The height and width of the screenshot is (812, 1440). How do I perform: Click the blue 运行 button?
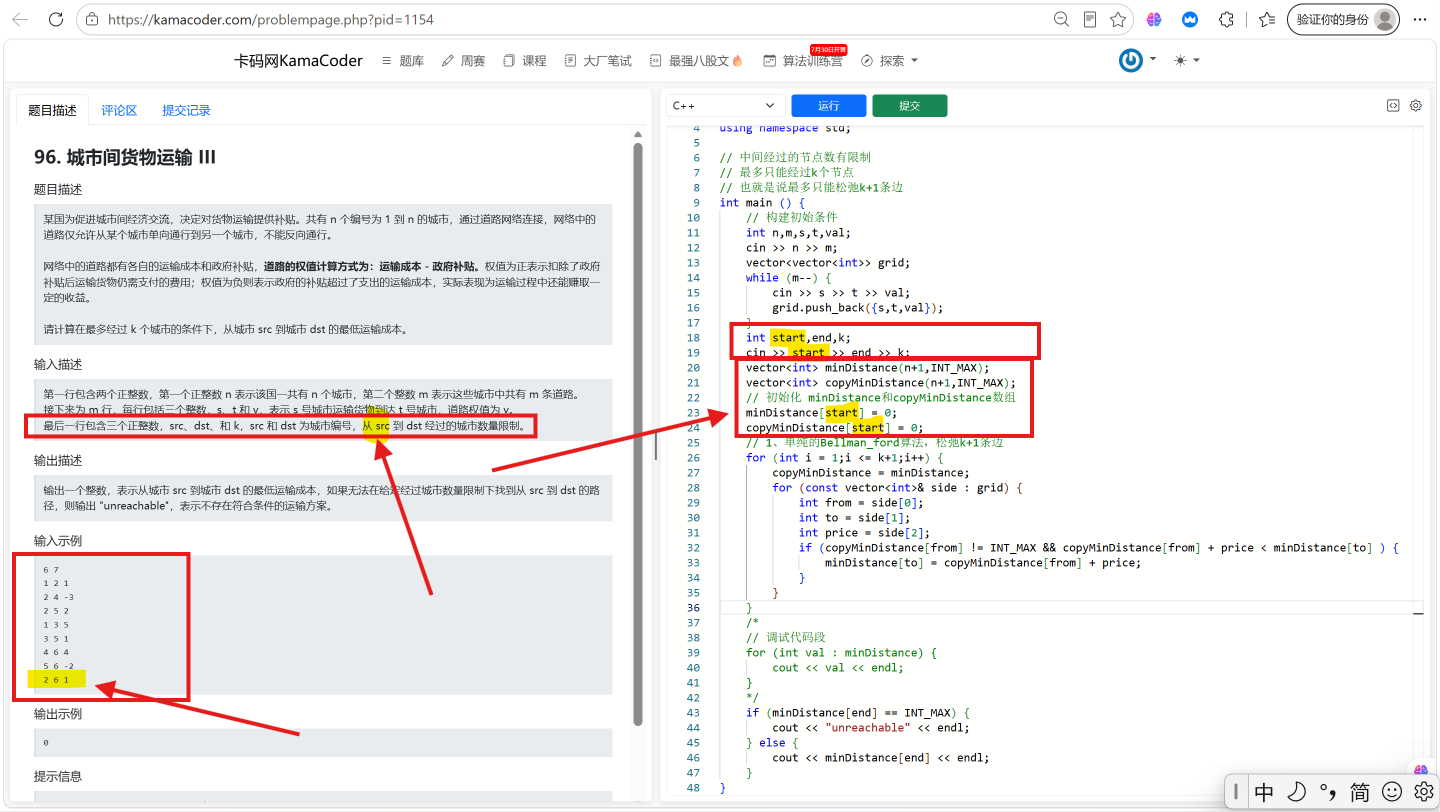pos(828,105)
